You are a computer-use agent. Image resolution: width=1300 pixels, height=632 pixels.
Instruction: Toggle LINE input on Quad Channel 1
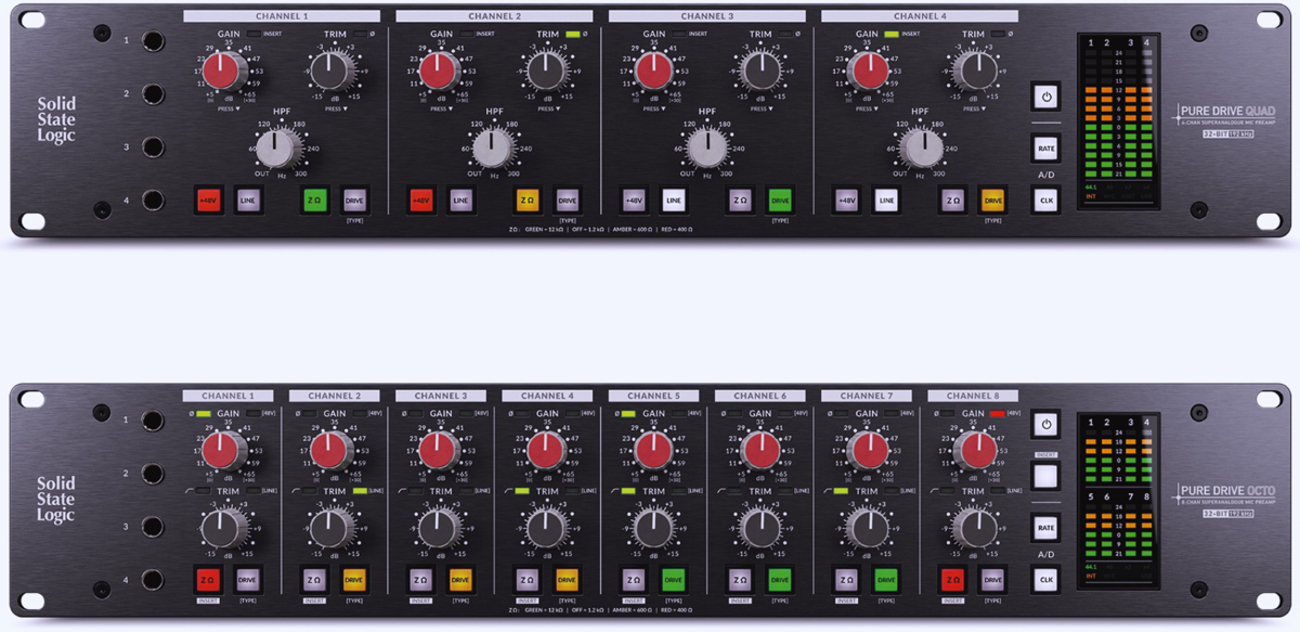click(247, 200)
